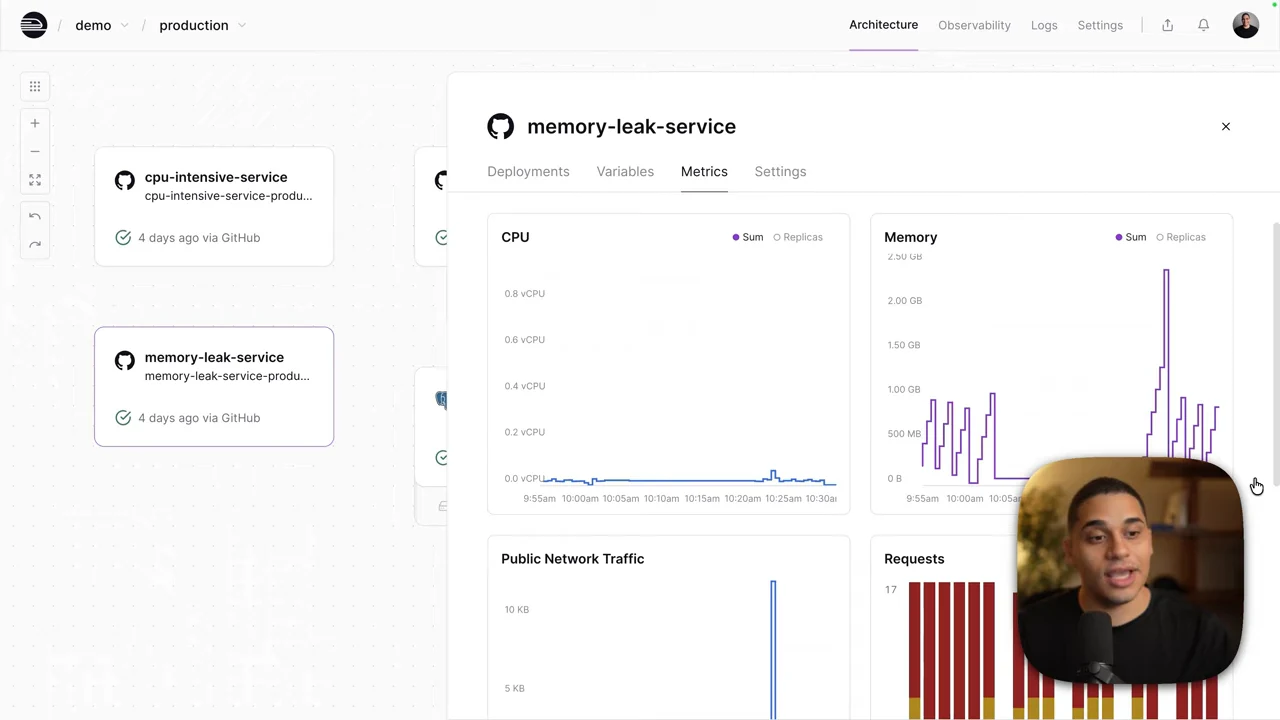Select the memory-leak-service canvas card
The image size is (1280, 720).
click(214, 386)
